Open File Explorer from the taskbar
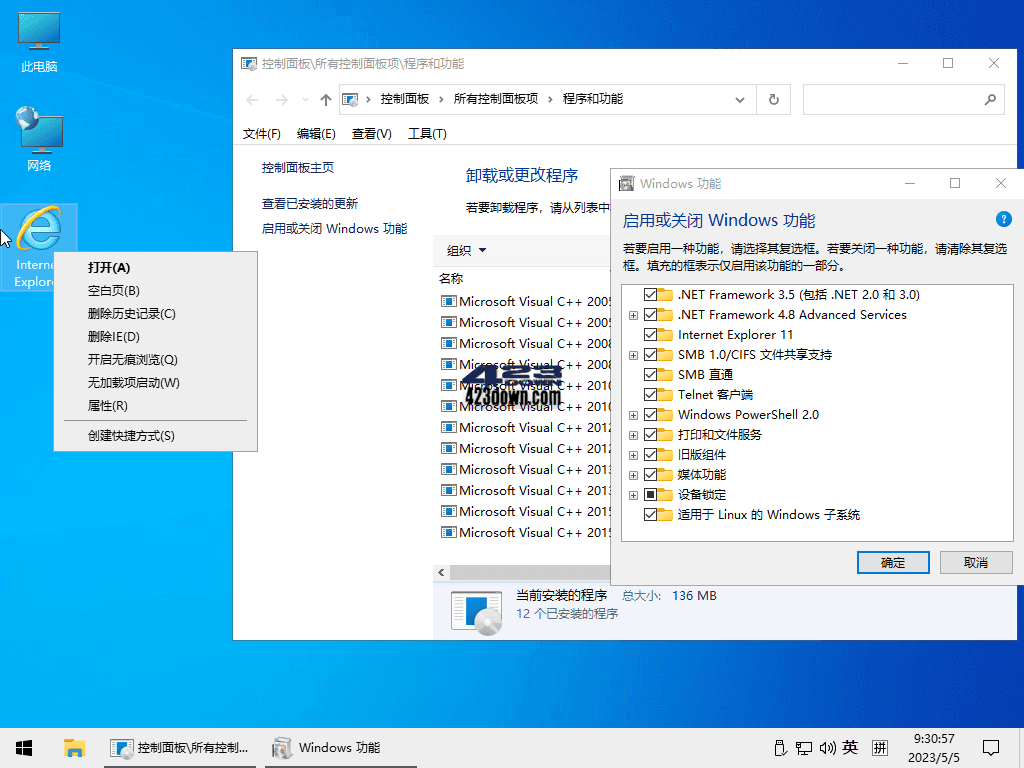 tap(74, 747)
